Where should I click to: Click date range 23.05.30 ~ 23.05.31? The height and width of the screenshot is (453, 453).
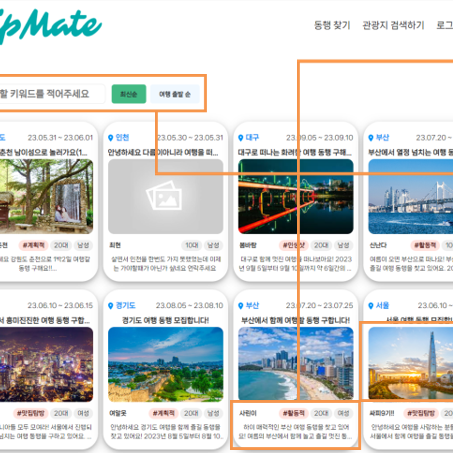pyautogui.click(x=190, y=138)
